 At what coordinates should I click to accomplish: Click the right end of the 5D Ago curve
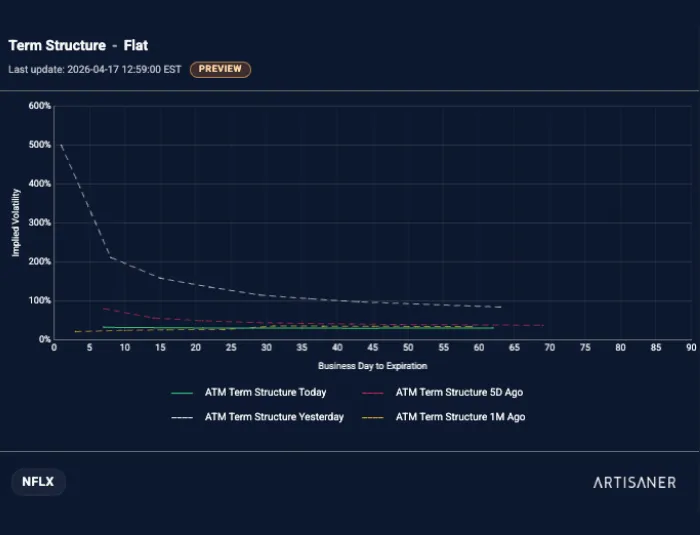click(x=543, y=326)
